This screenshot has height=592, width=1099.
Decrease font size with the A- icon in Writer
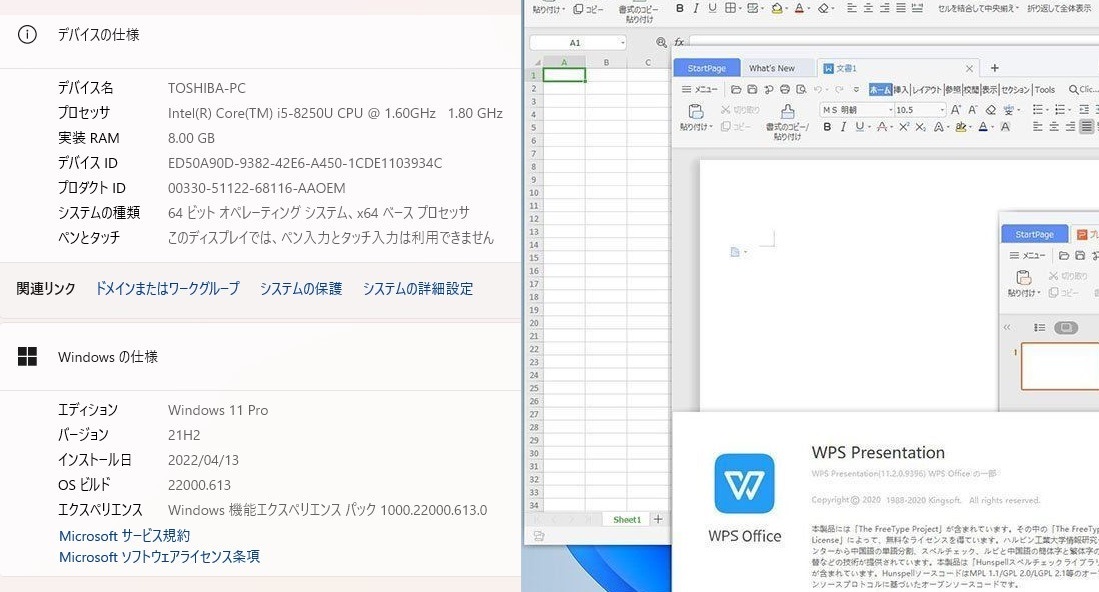pyautogui.click(x=973, y=110)
